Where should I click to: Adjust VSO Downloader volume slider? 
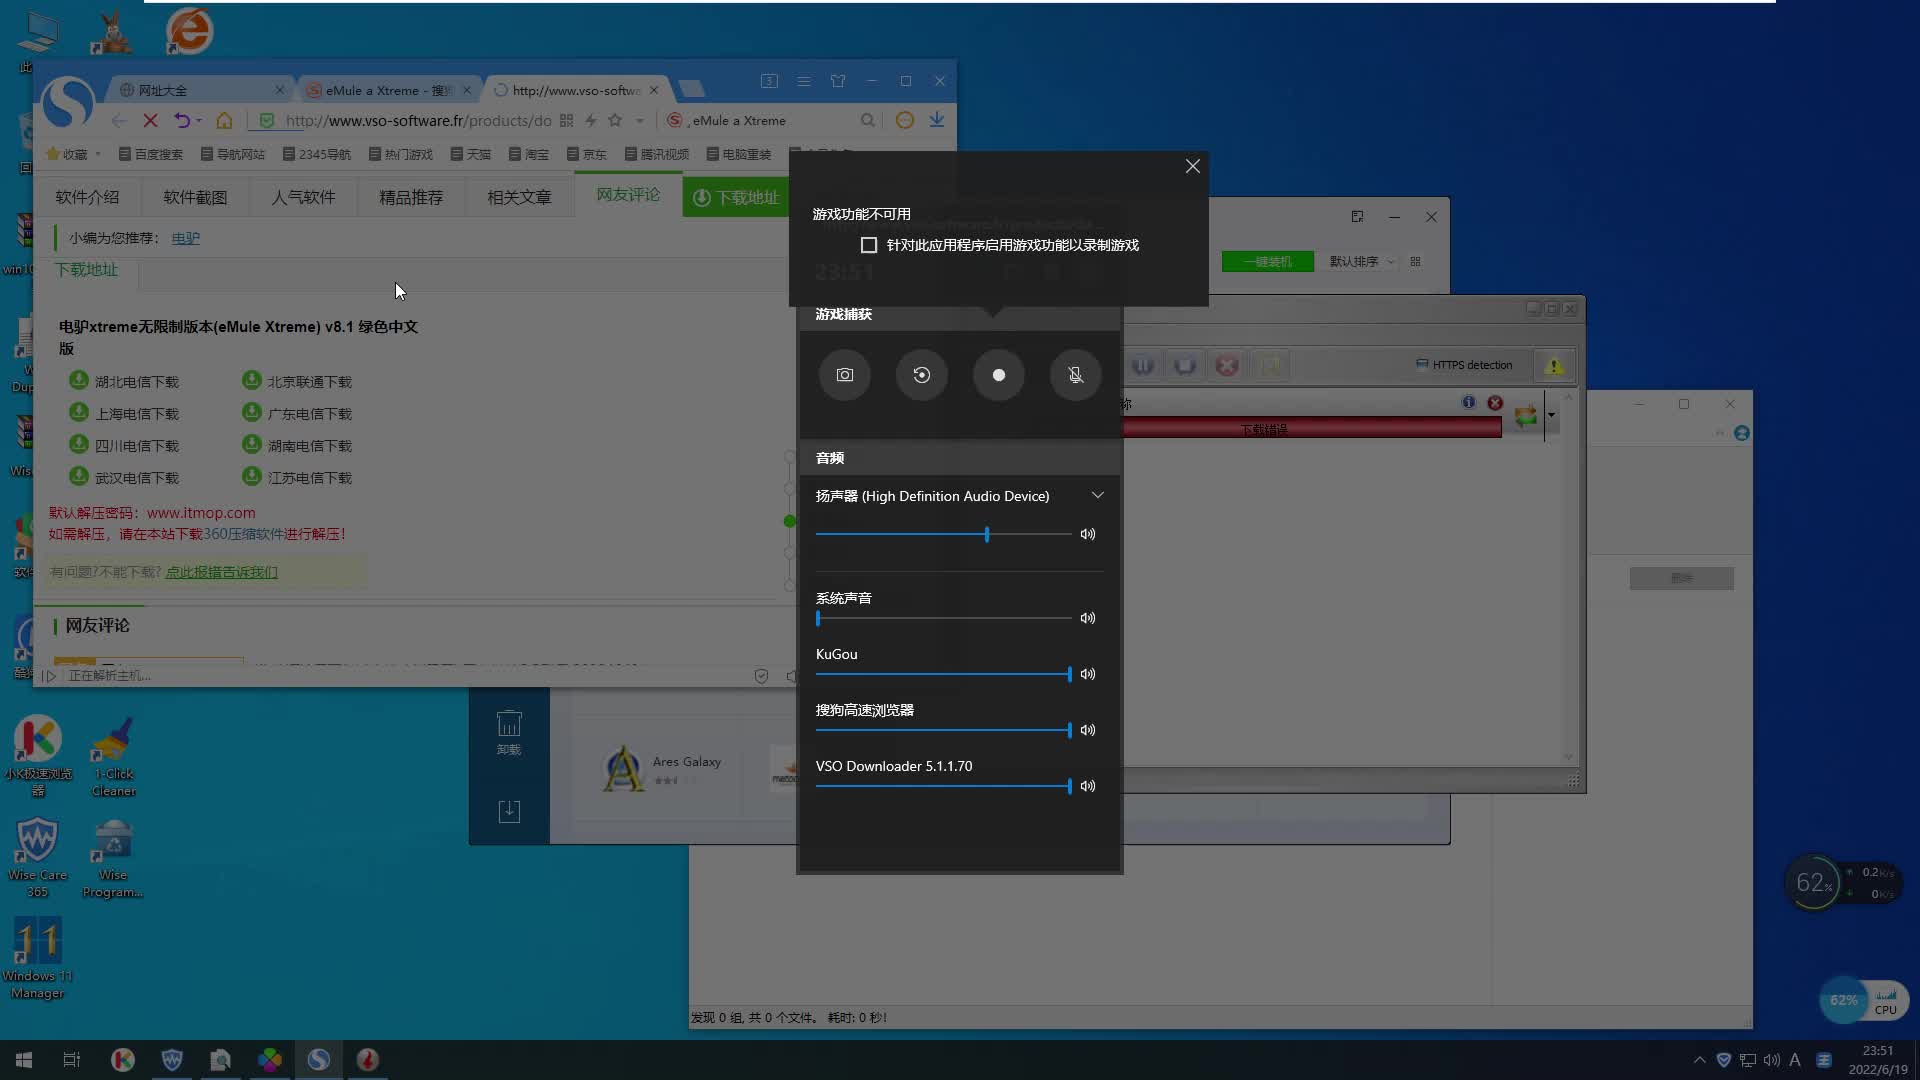[943, 786]
